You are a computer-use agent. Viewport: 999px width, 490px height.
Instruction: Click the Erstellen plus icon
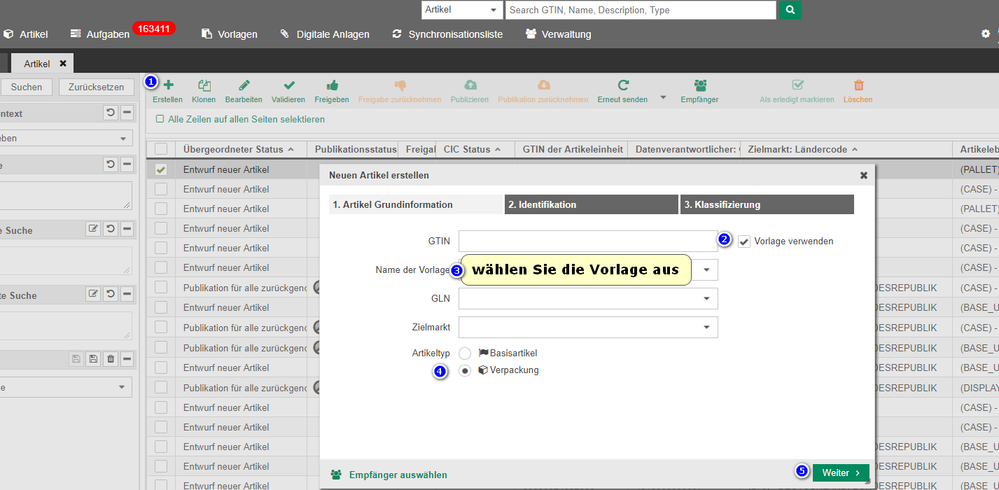[168, 85]
